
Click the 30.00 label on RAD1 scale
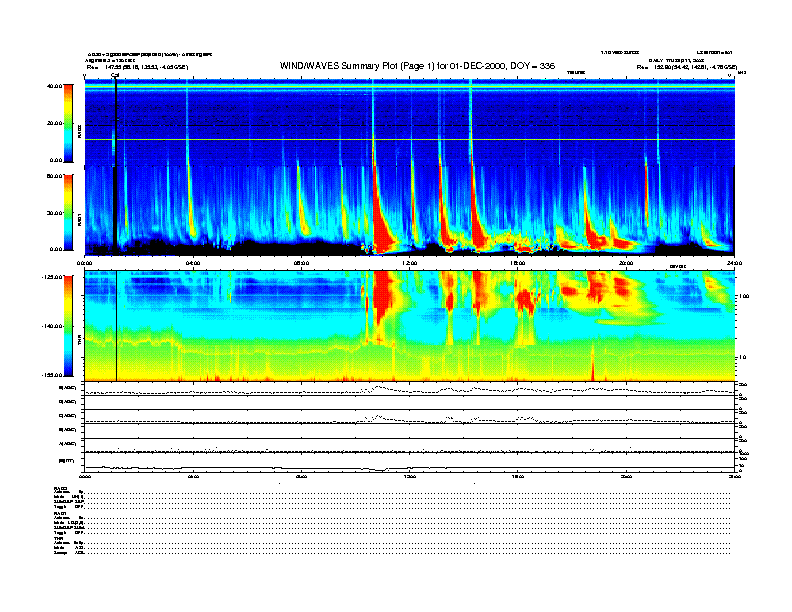(x=54, y=213)
